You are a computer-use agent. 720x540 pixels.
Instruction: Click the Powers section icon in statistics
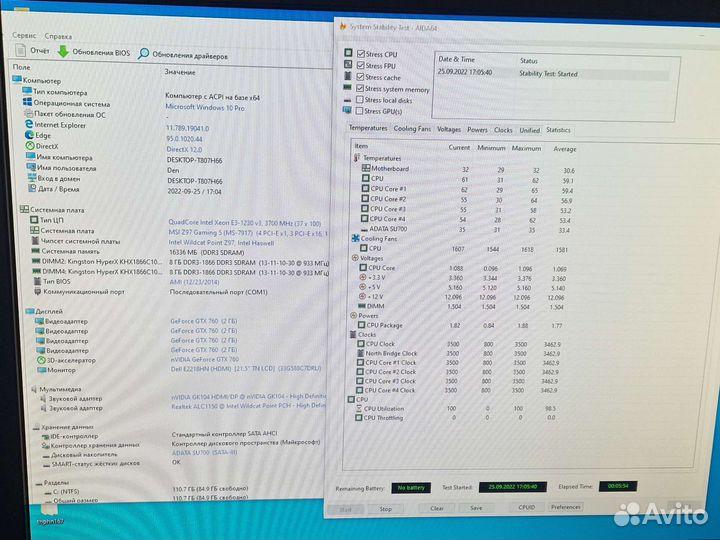click(x=354, y=315)
